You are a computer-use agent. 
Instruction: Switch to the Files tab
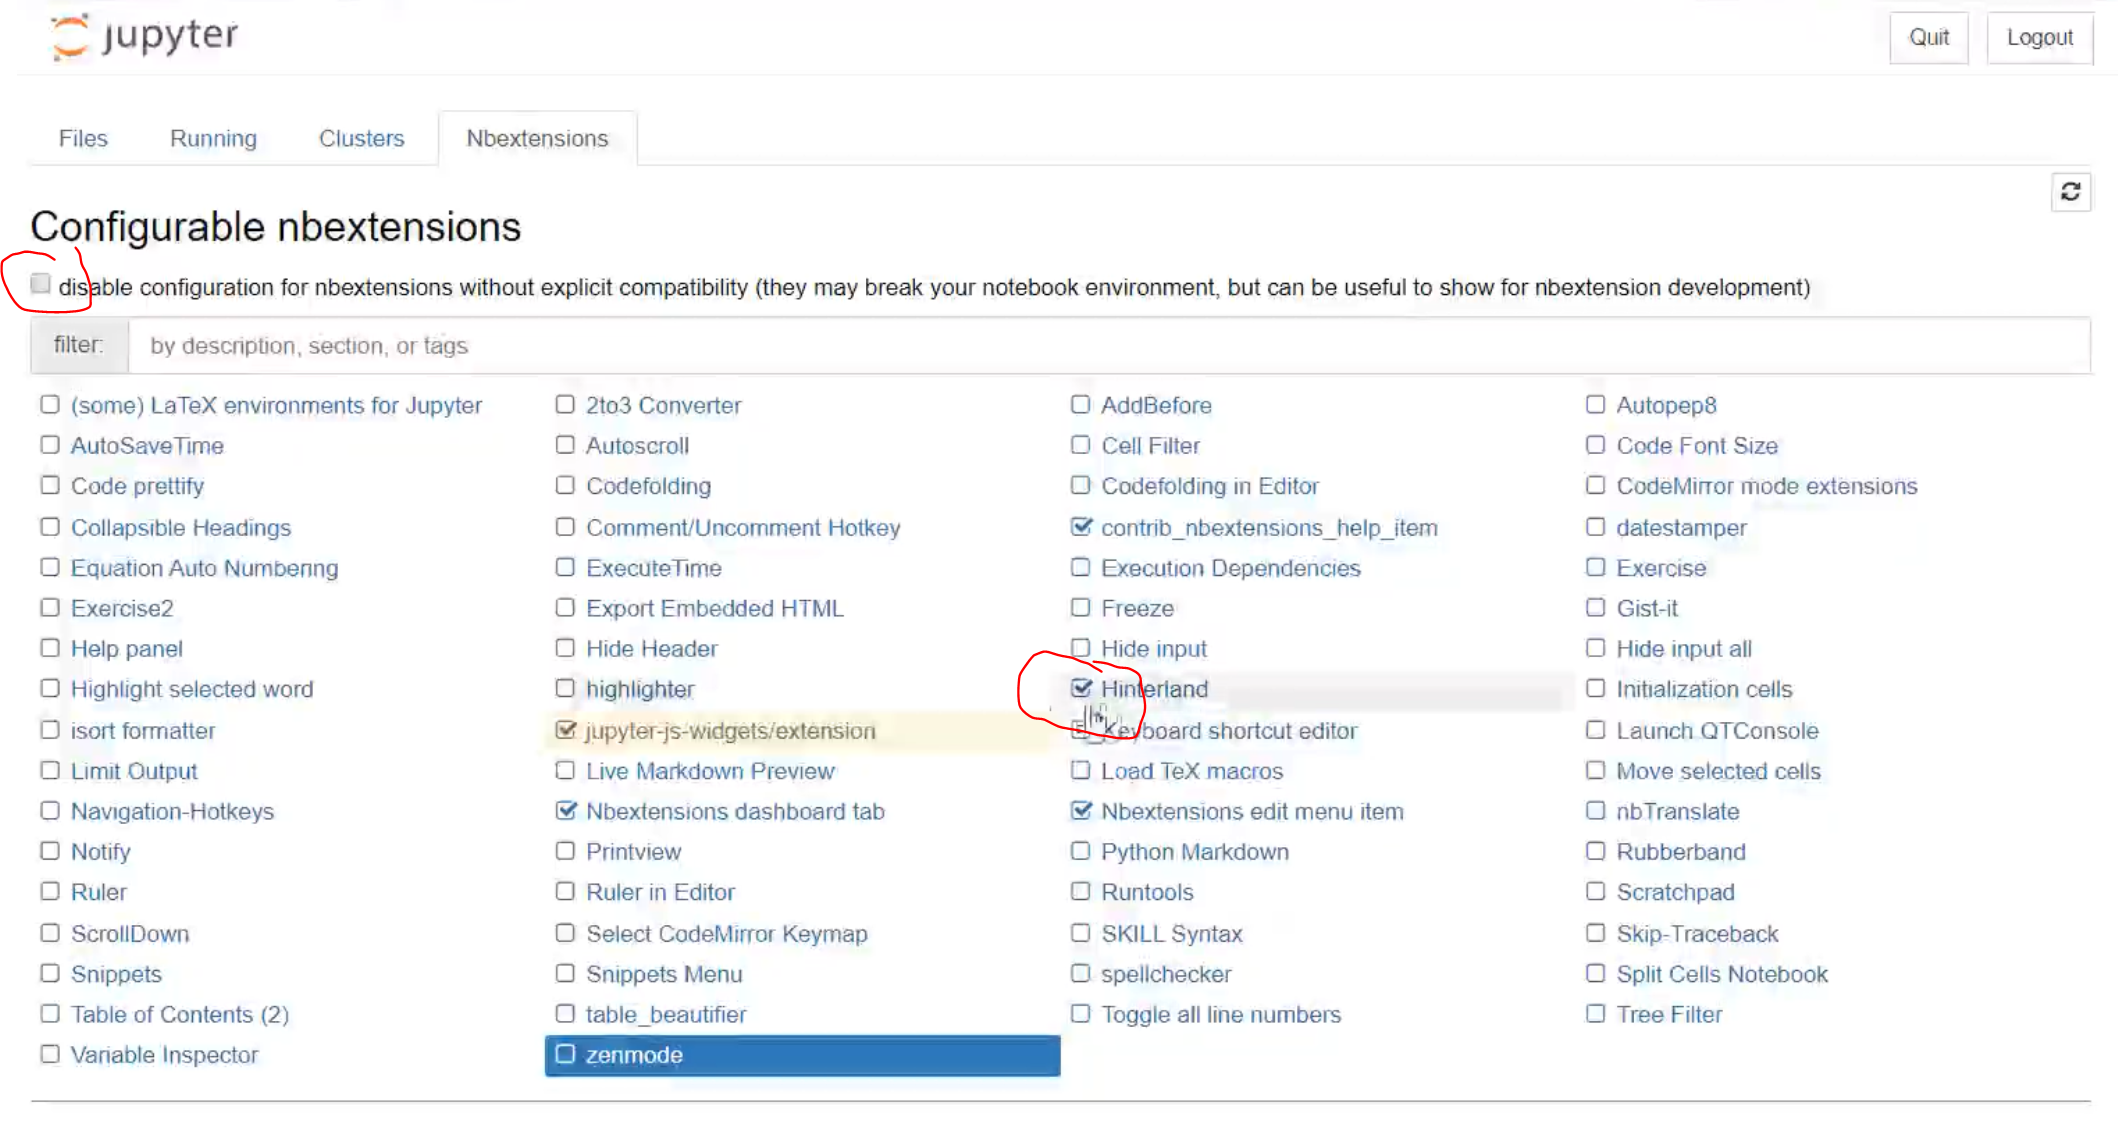click(83, 138)
